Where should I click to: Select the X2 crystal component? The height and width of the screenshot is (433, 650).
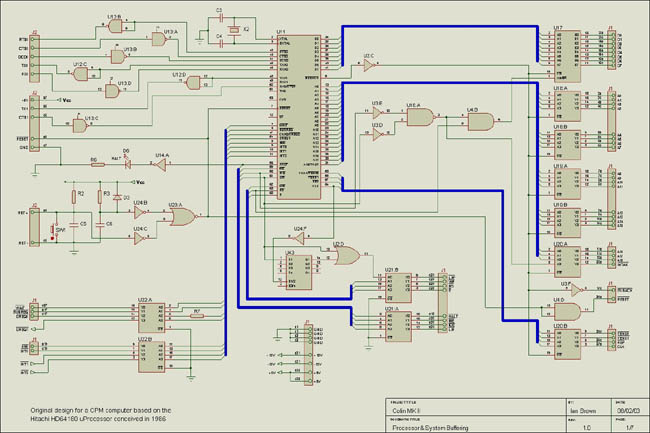233,31
